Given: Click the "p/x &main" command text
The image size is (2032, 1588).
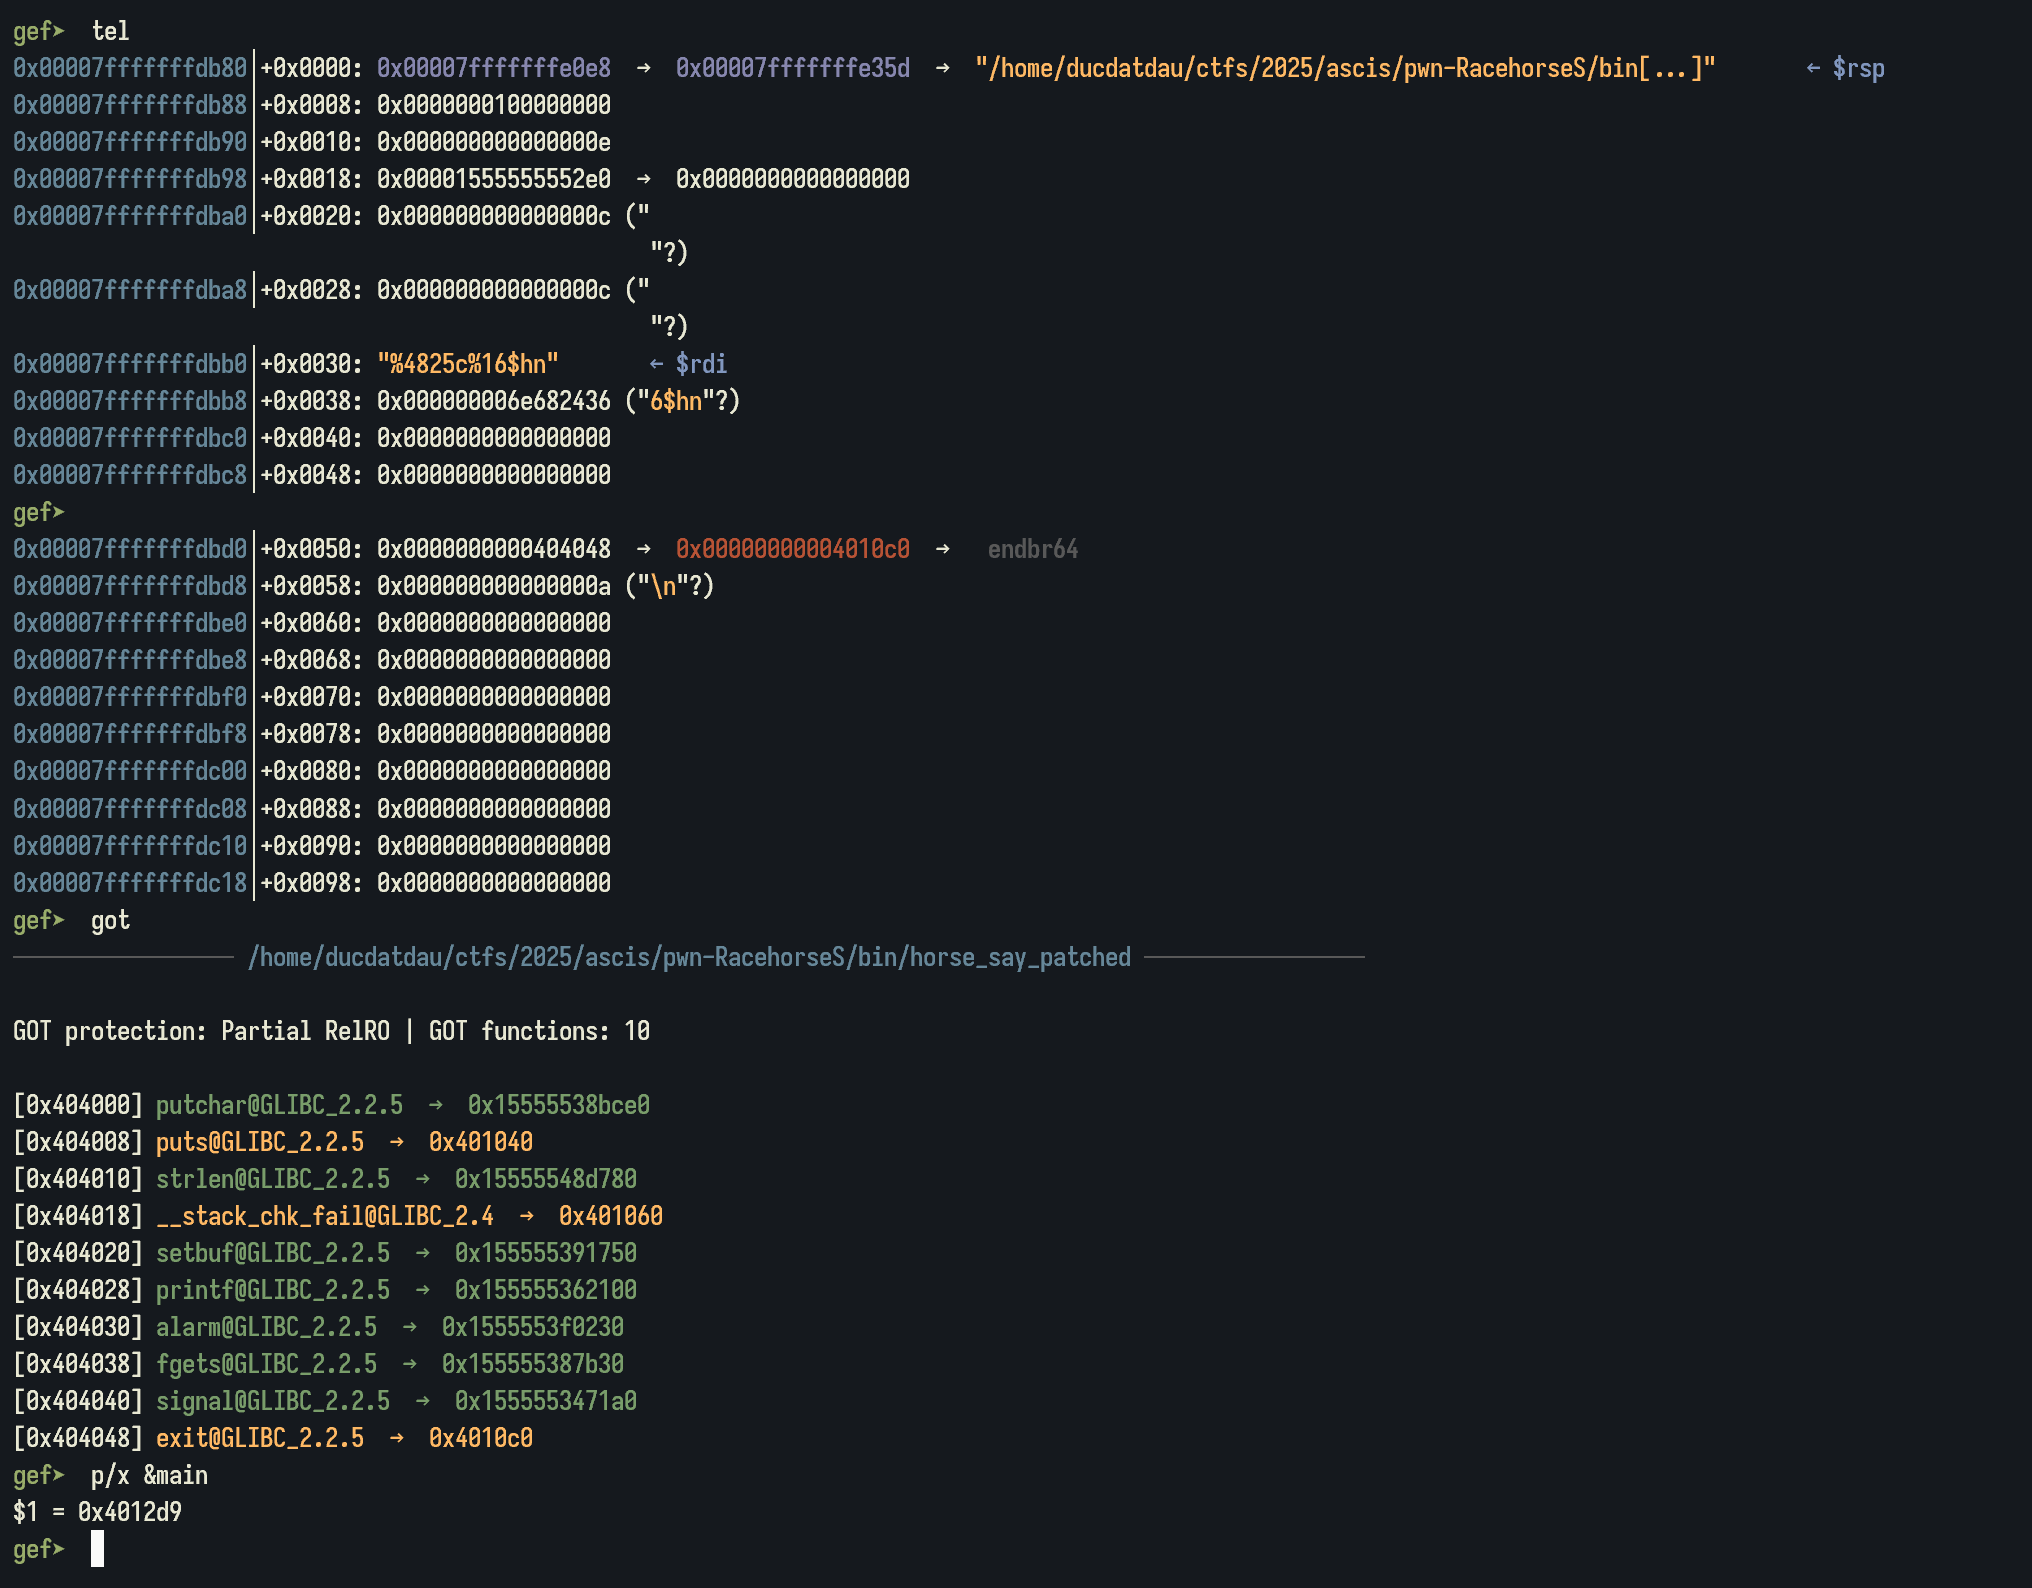Looking at the screenshot, I should click(x=149, y=1475).
